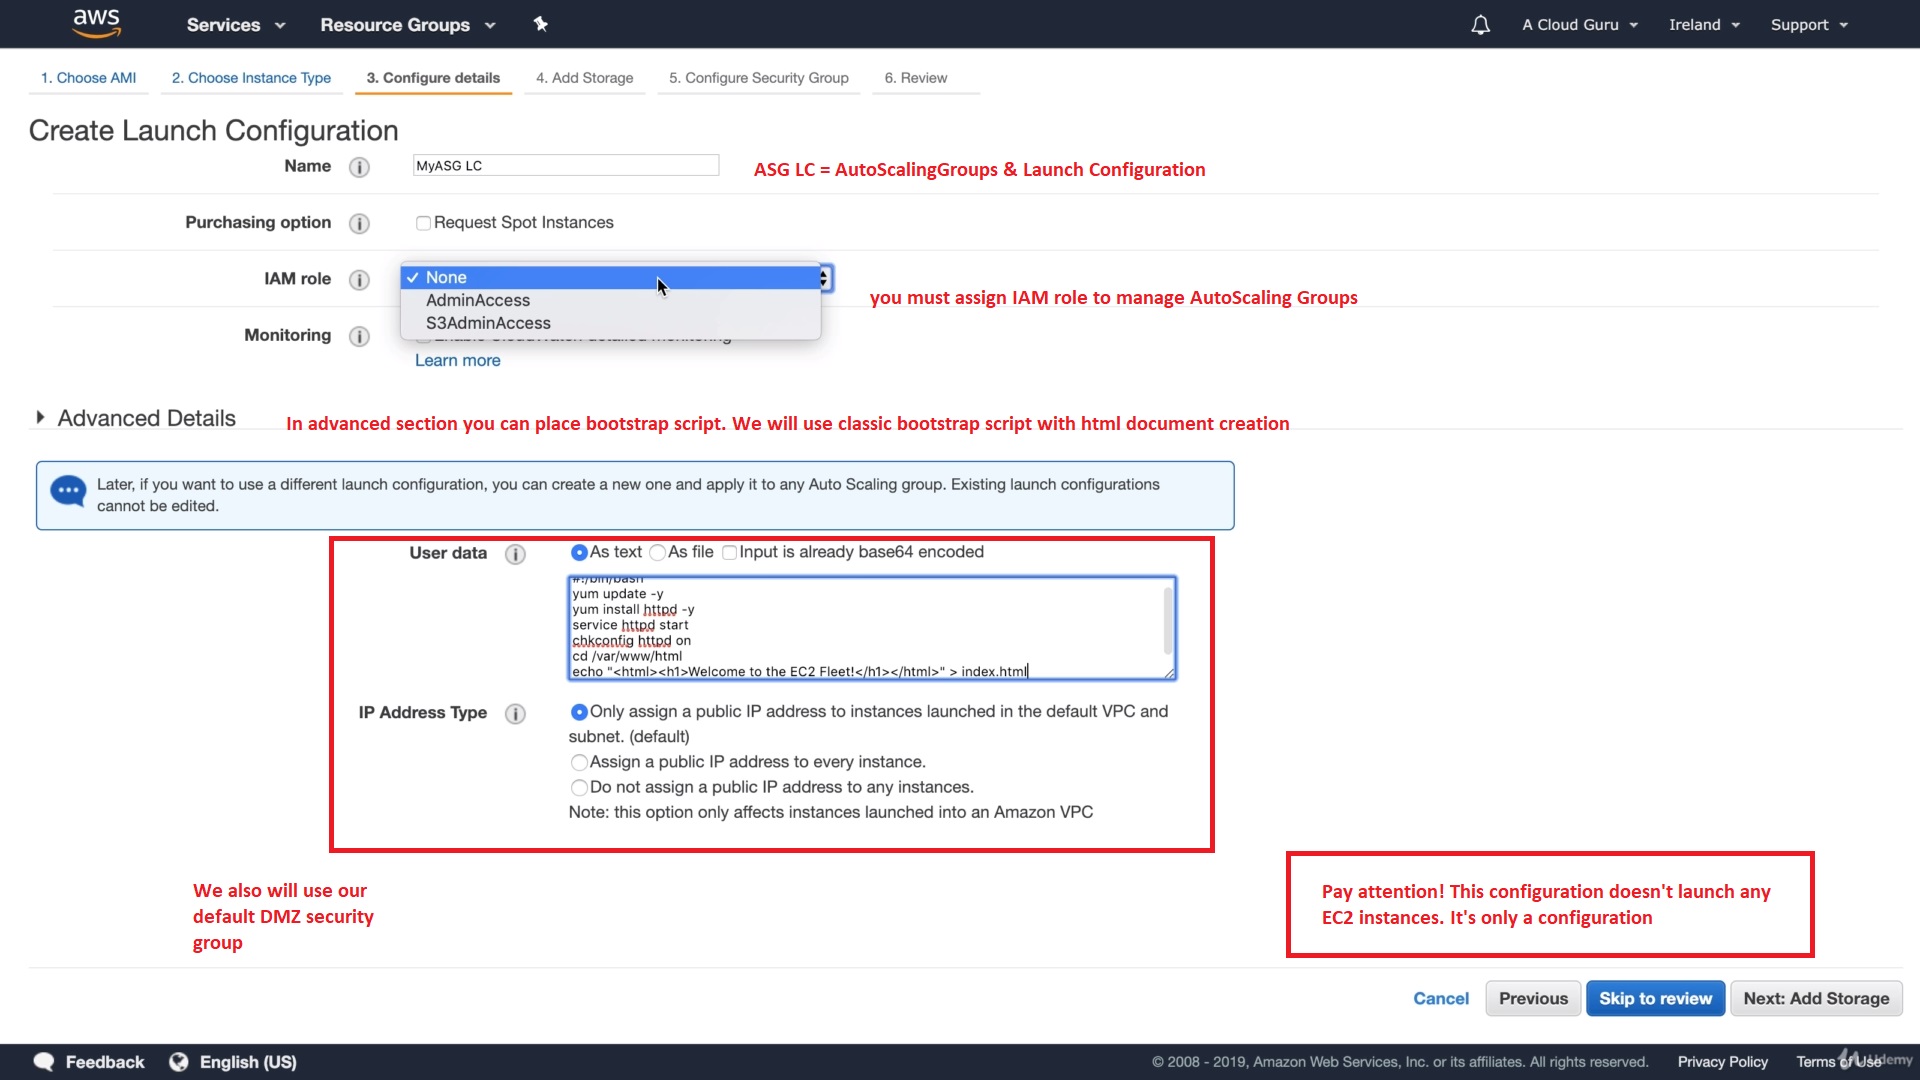The width and height of the screenshot is (1920, 1080).
Task: Select the As file radio option
Action: [657, 553]
